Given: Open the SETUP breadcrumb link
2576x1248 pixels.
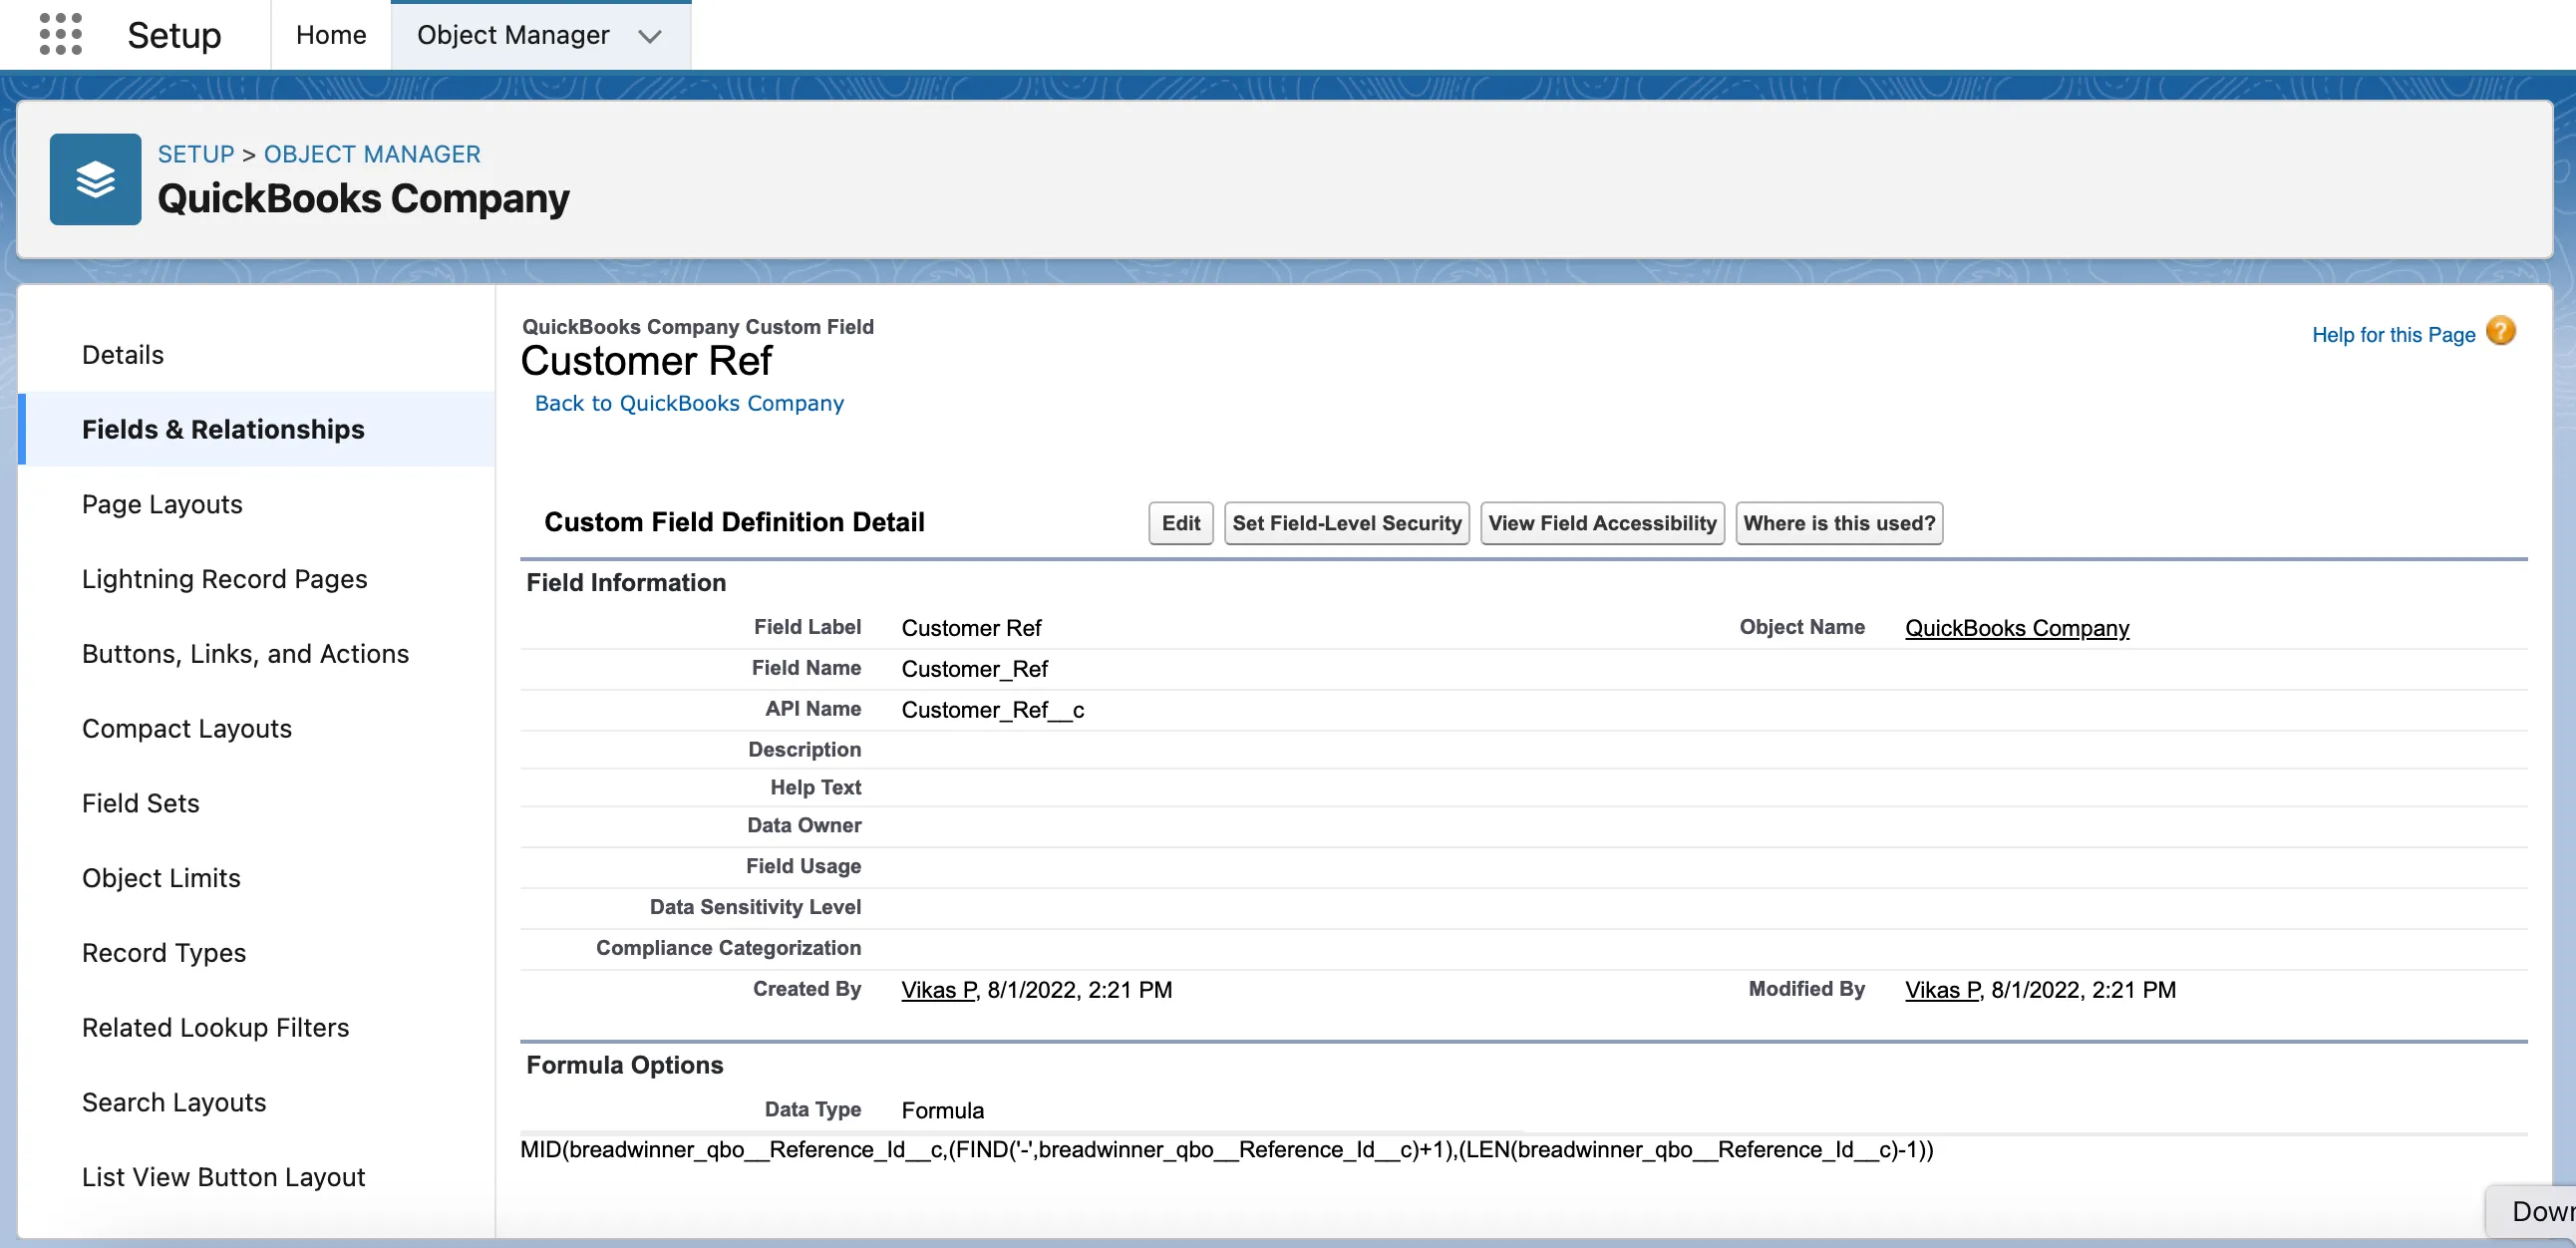Looking at the screenshot, I should pyautogui.click(x=196, y=154).
